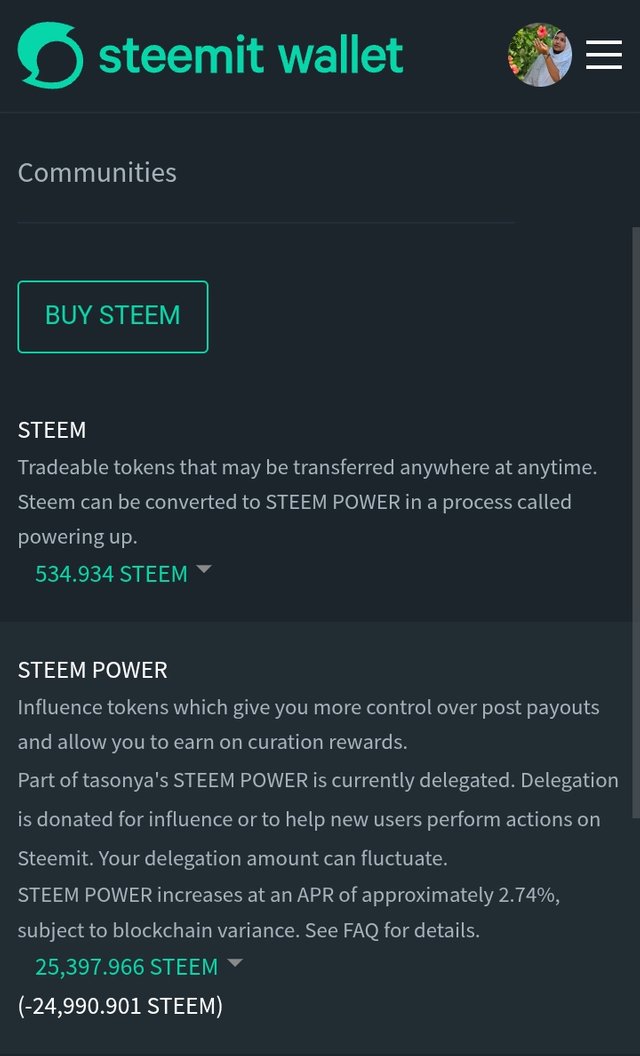Viewport: 640px width, 1056px height.
Task: Expand the 25,397.966 STEEM power dropdown
Action: 126,966
